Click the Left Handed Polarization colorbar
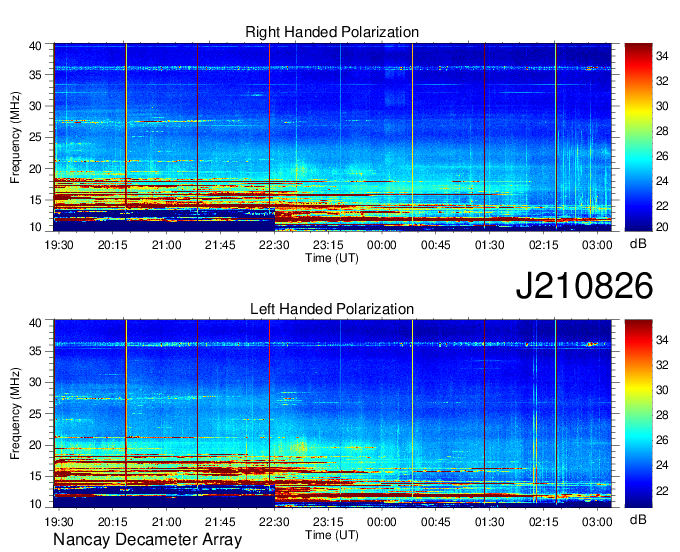680x552 pixels. [638, 413]
